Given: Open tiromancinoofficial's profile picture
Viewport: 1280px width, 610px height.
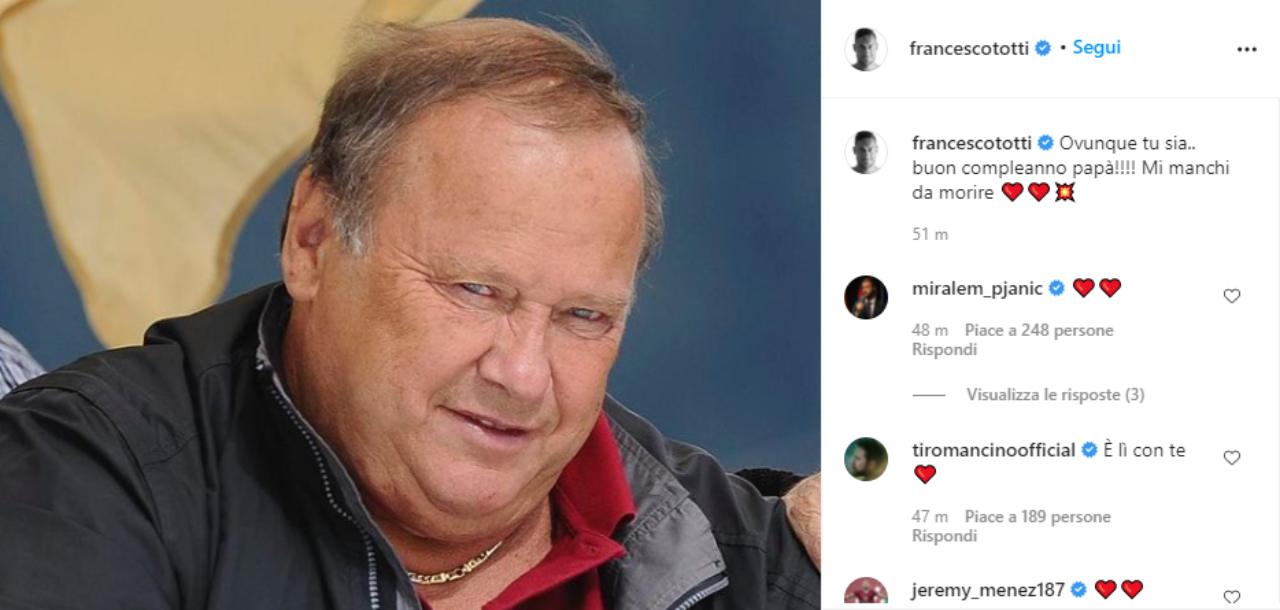Looking at the screenshot, I should 865,459.
